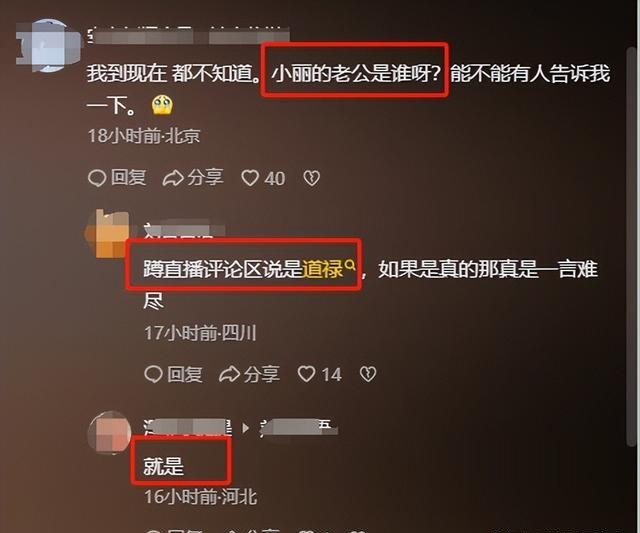This screenshot has height=533, width=640.
Task: Click the share arrow icon on the Beijing comment
Action: coord(173,178)
